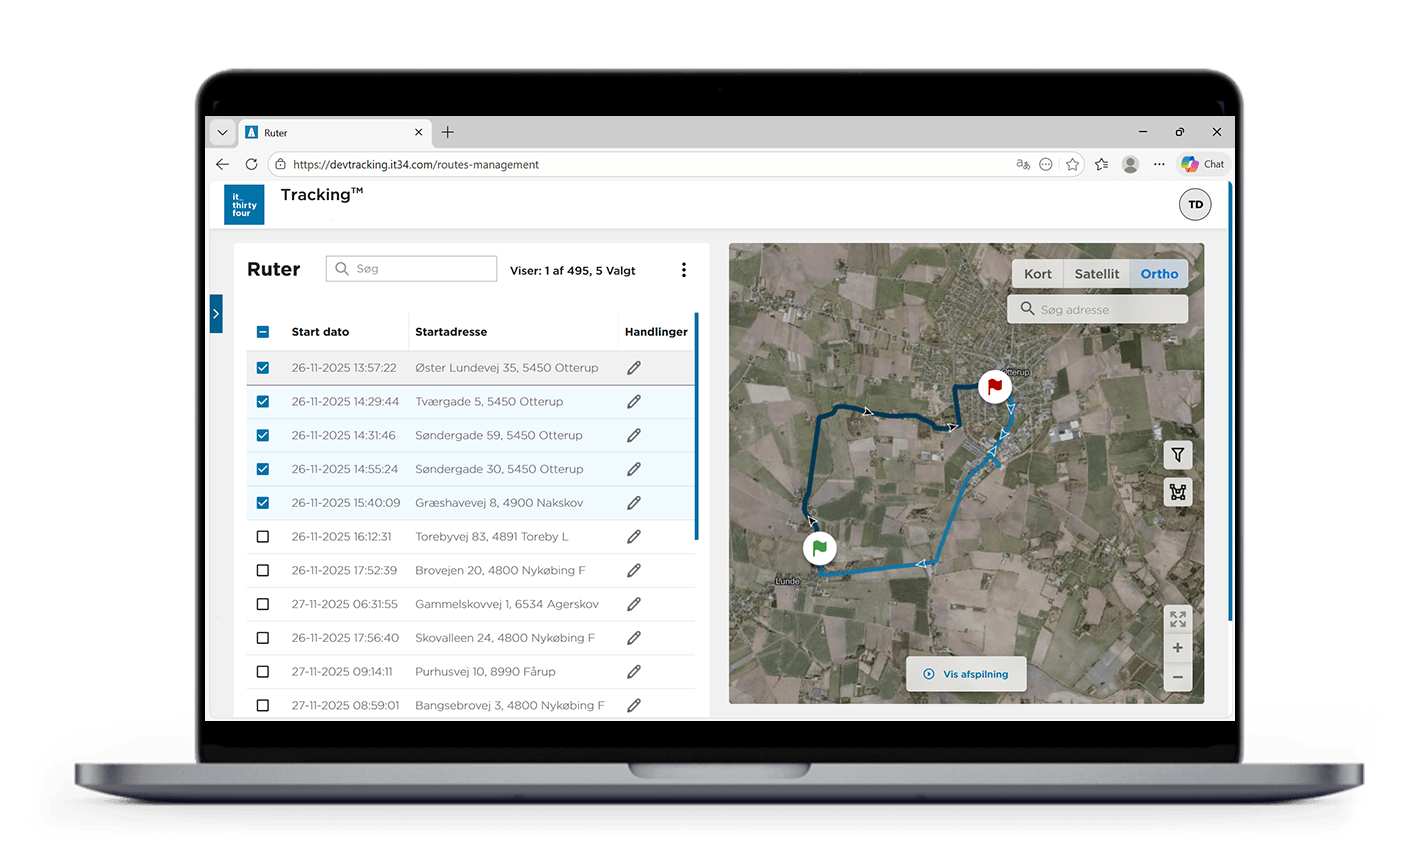Edit the Torebyvej 83 route with pencil icon
This screenshot has width=1428, height=848.
634,537
